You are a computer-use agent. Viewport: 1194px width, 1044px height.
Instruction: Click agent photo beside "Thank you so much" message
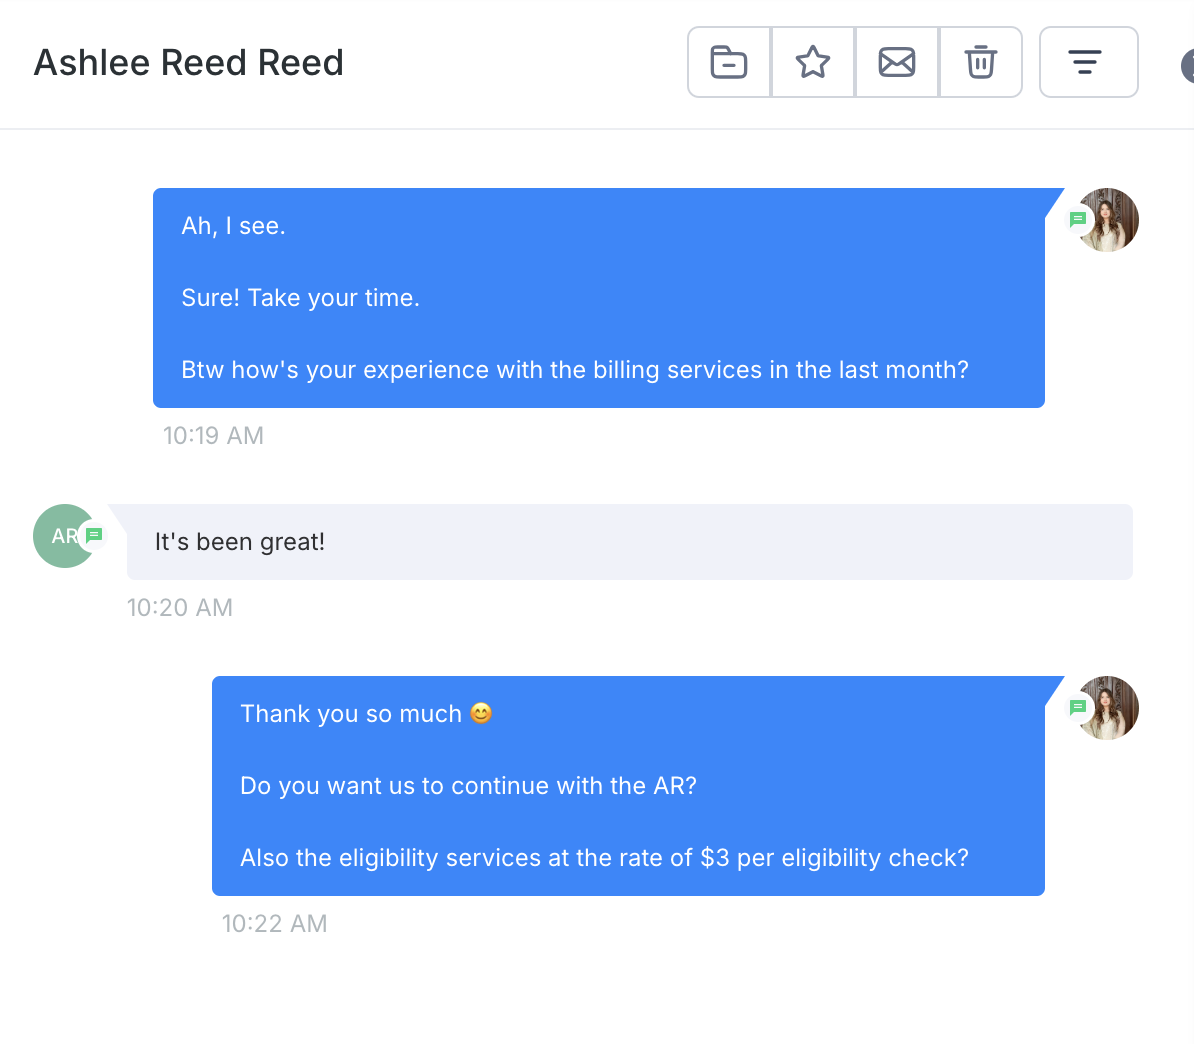tap(1110, 707)
